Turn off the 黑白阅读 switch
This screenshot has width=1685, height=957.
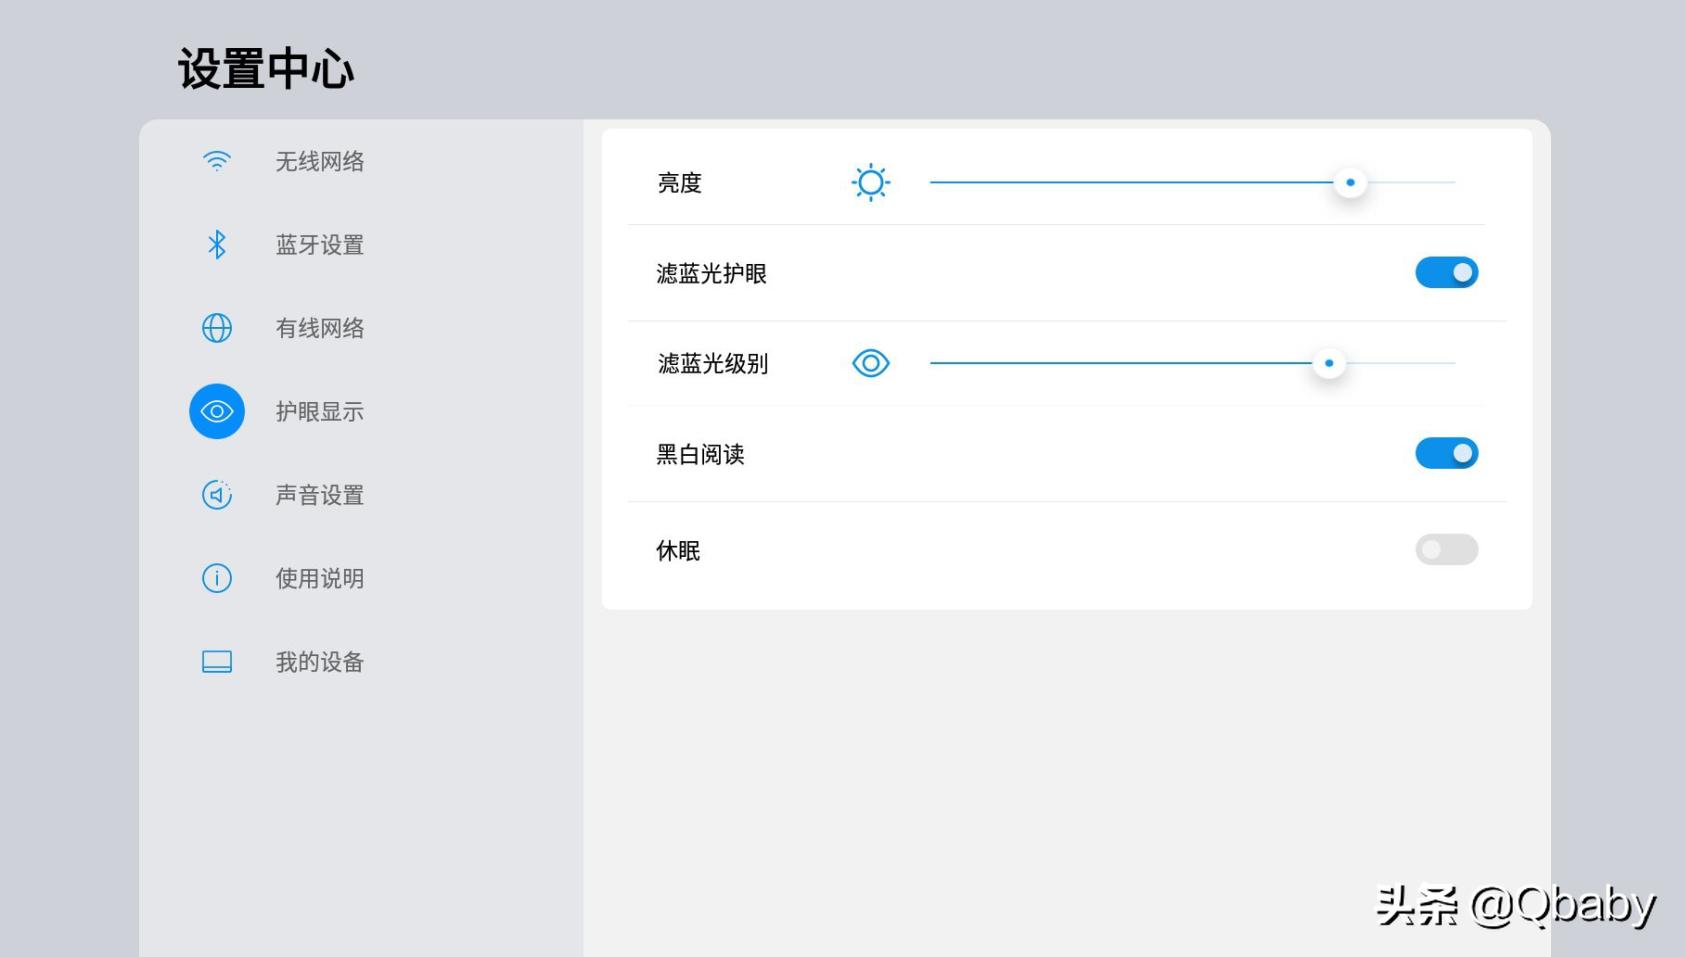[x=1446, y=453]
